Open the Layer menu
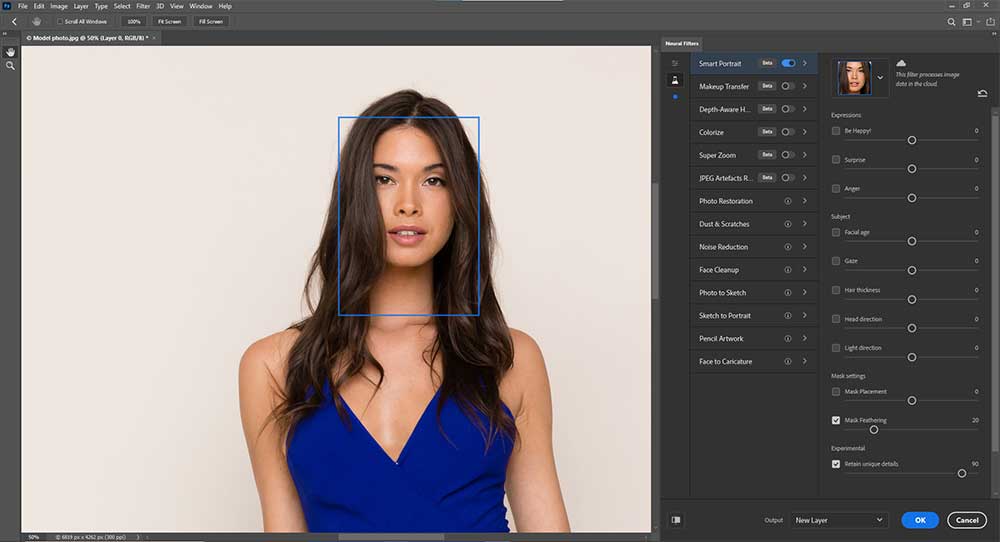This screenshot has height=542, width=1000. coord(81,6)
